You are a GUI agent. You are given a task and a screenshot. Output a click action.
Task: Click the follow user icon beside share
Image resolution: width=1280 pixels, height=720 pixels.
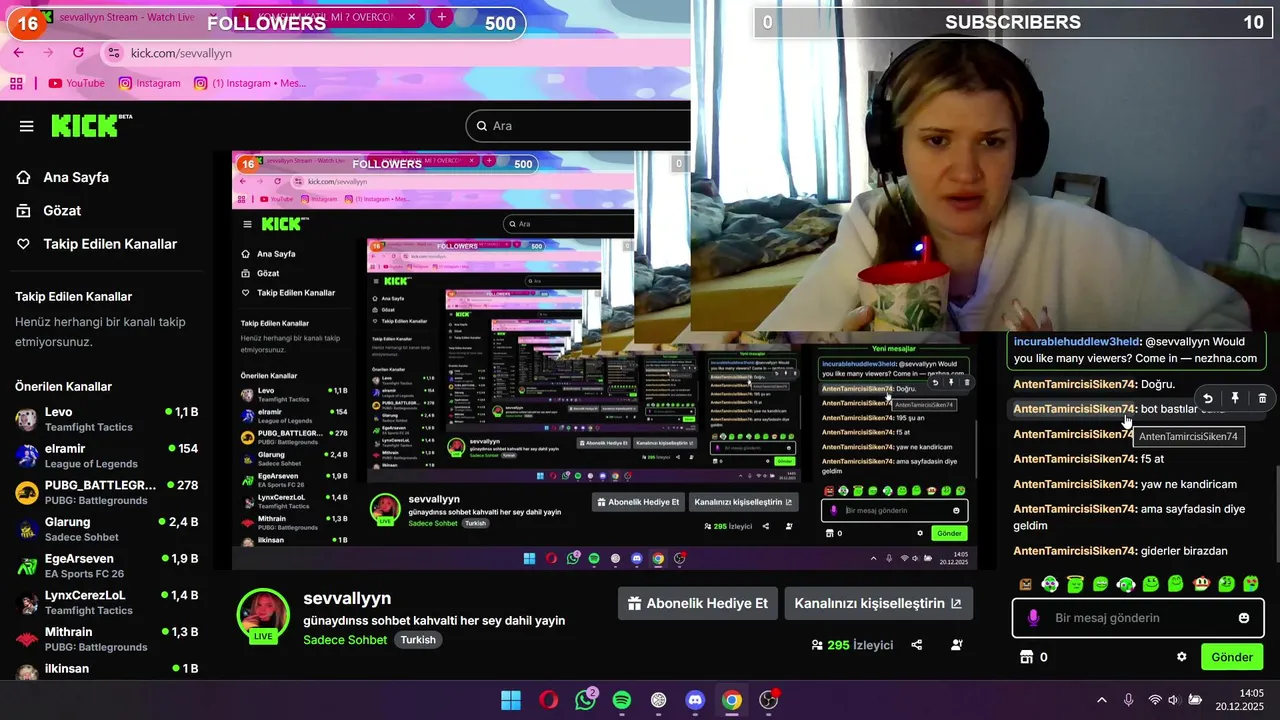pos(957,645)
